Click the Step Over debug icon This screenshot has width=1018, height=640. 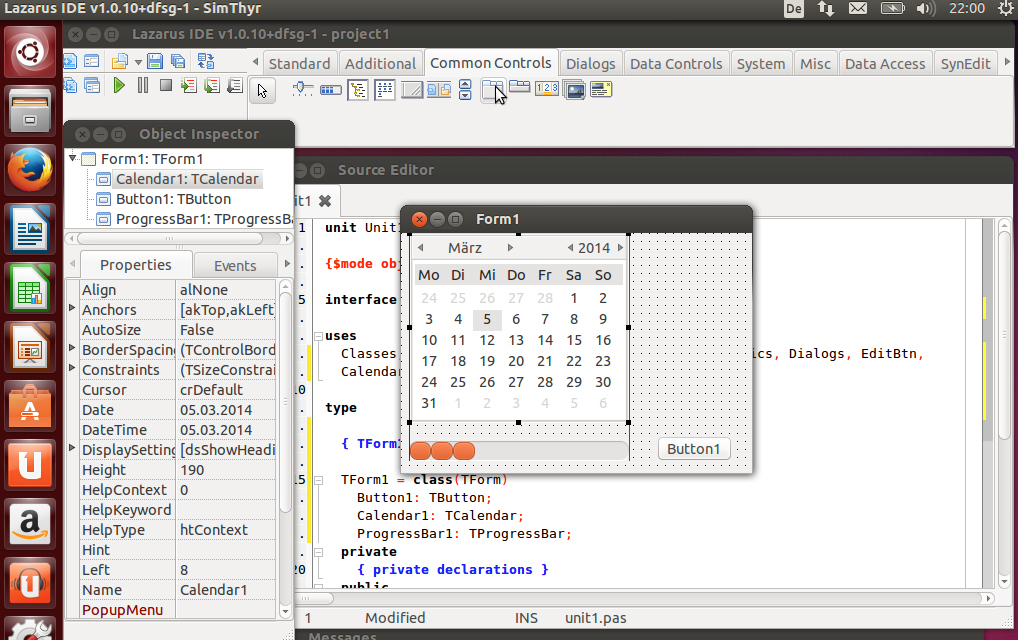[212, 85]
